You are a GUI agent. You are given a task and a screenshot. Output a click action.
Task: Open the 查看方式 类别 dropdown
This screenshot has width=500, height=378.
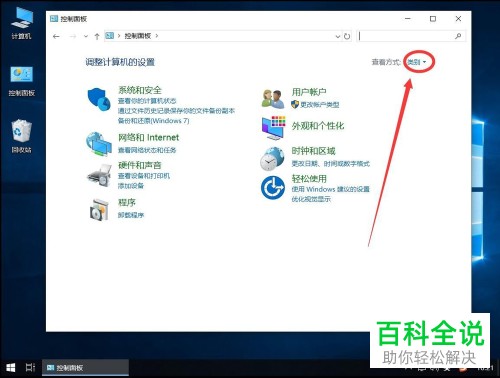coord(417,62)
